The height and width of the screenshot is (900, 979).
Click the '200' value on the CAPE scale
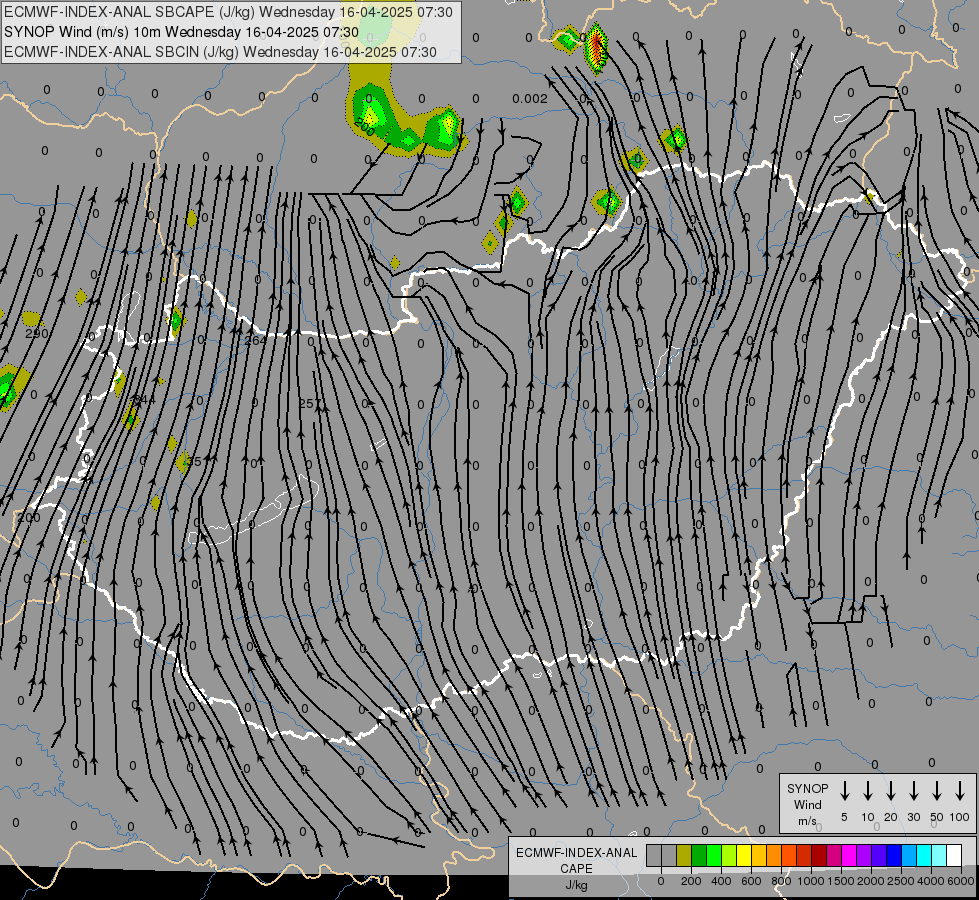[691, 881]
